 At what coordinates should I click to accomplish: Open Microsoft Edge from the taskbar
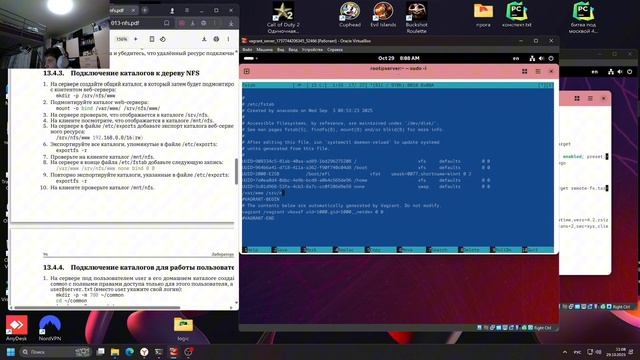coord(130,352)
